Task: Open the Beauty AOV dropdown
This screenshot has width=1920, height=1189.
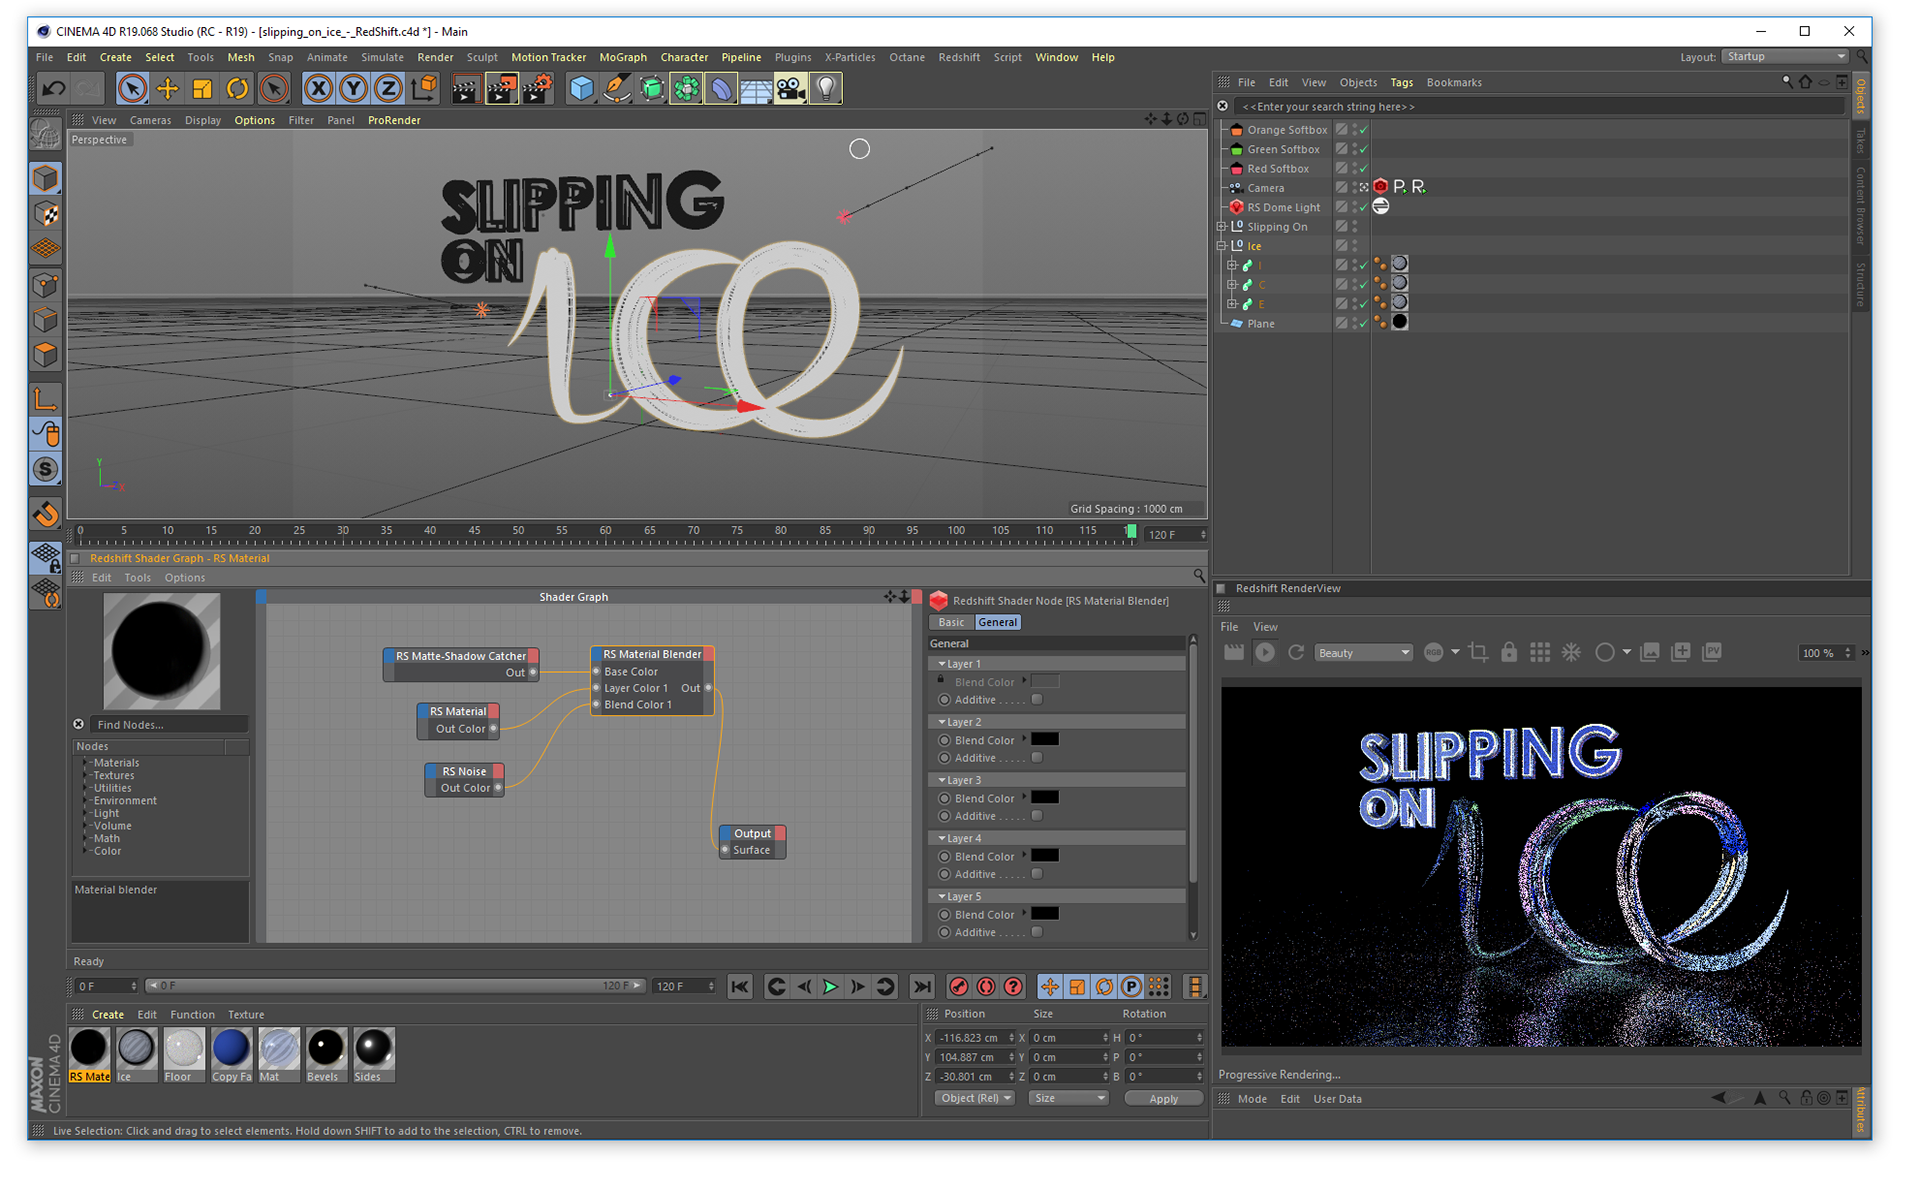Action: pyautogui.click(x=1364, y=653)
